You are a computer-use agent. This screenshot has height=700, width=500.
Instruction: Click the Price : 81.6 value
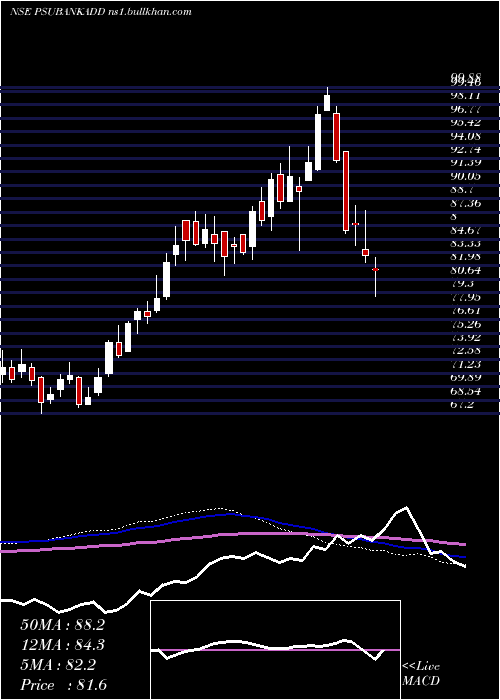click(x=63, y=685)
